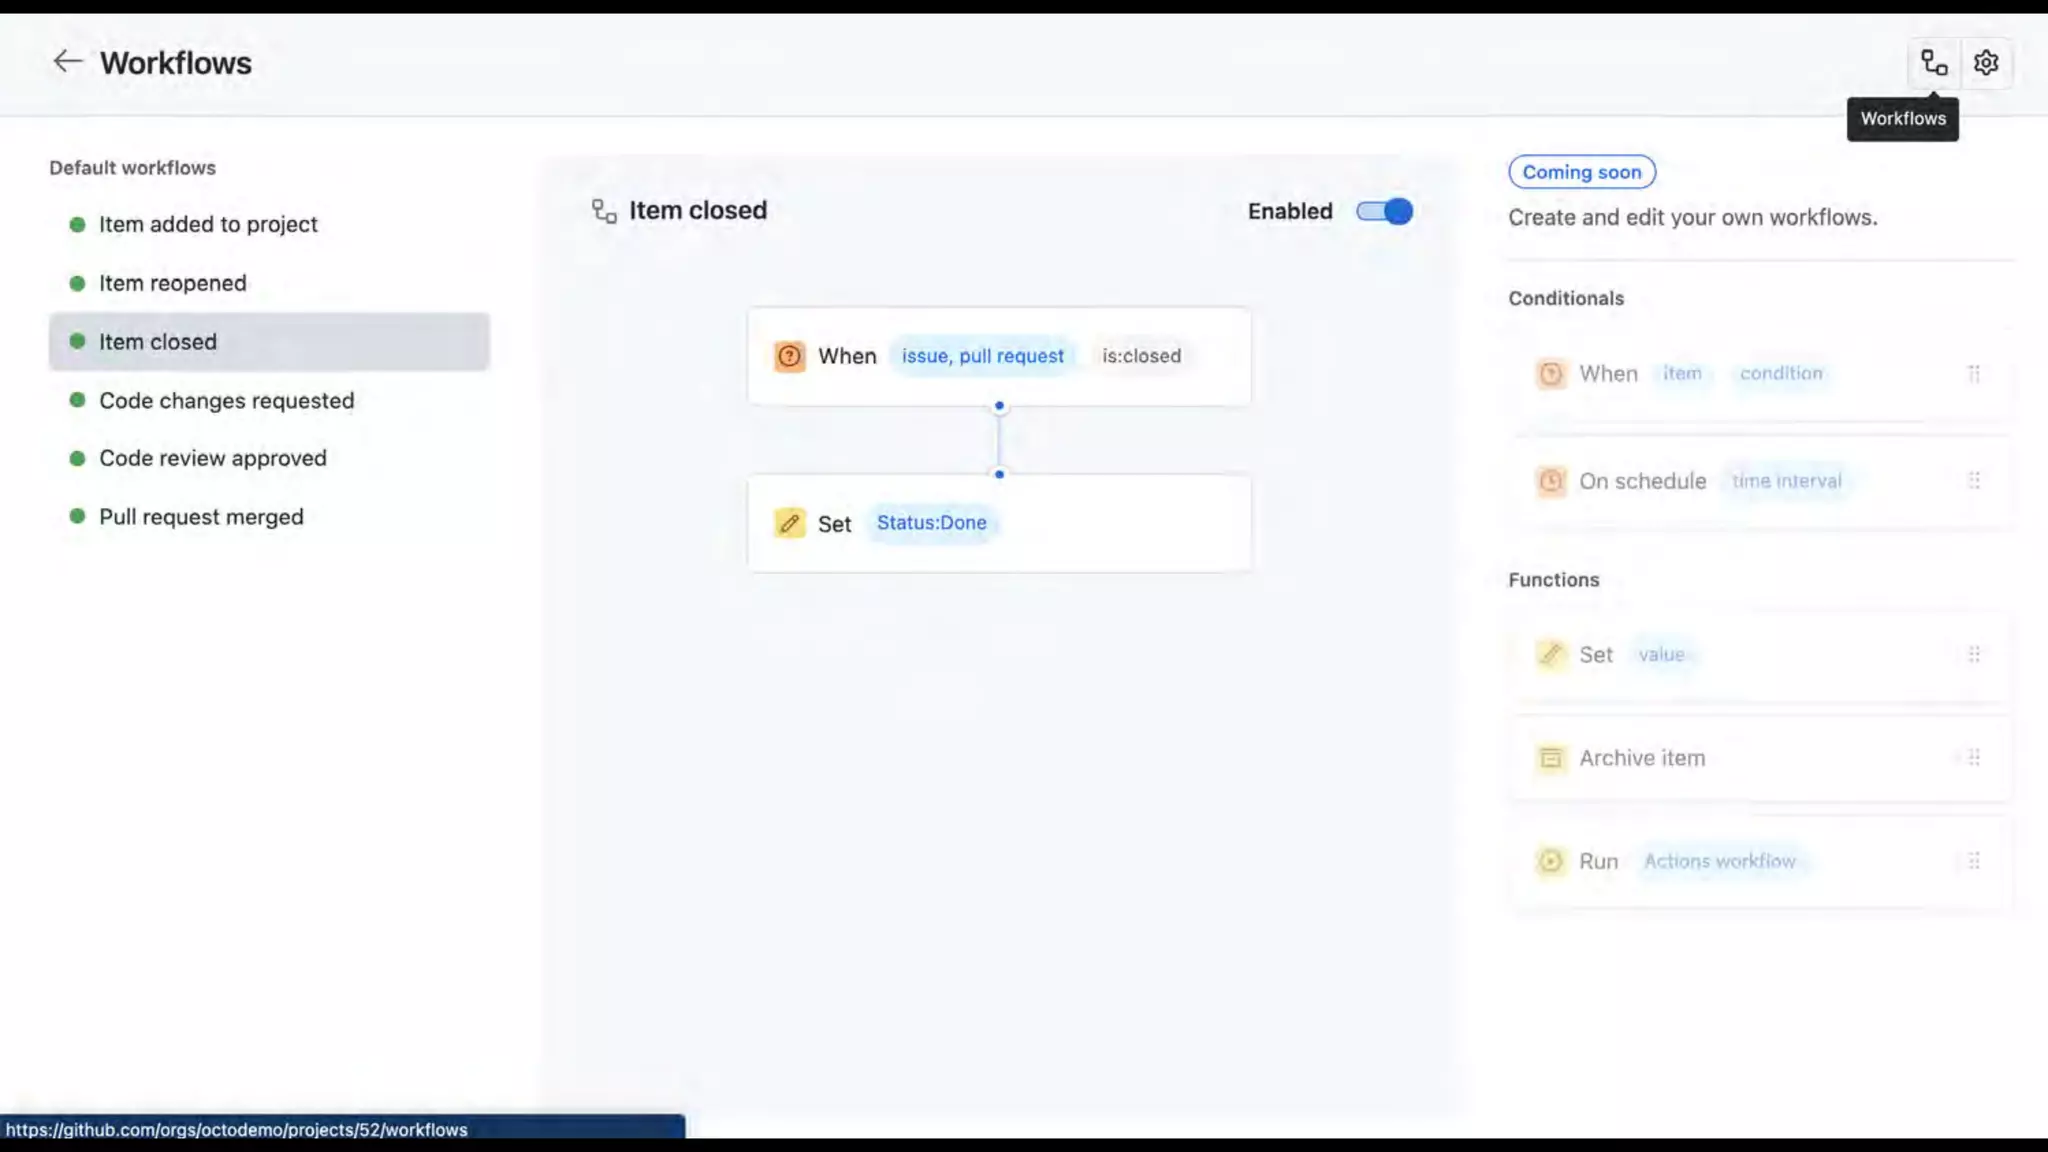
Task: Open the Workflows icon in top bar
Action: [1934, 63]
